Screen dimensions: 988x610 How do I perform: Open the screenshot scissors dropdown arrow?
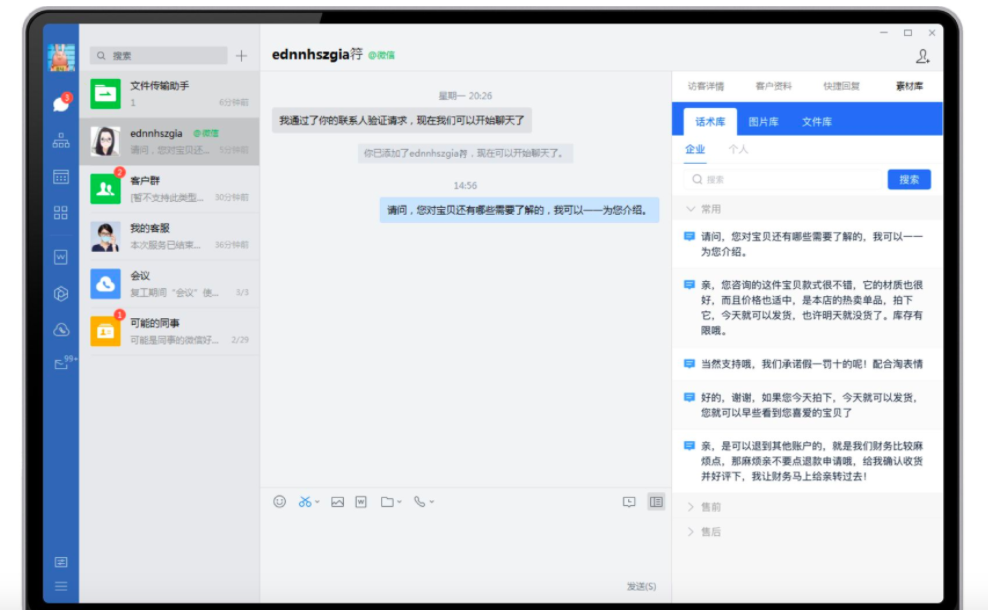[318, 502]
